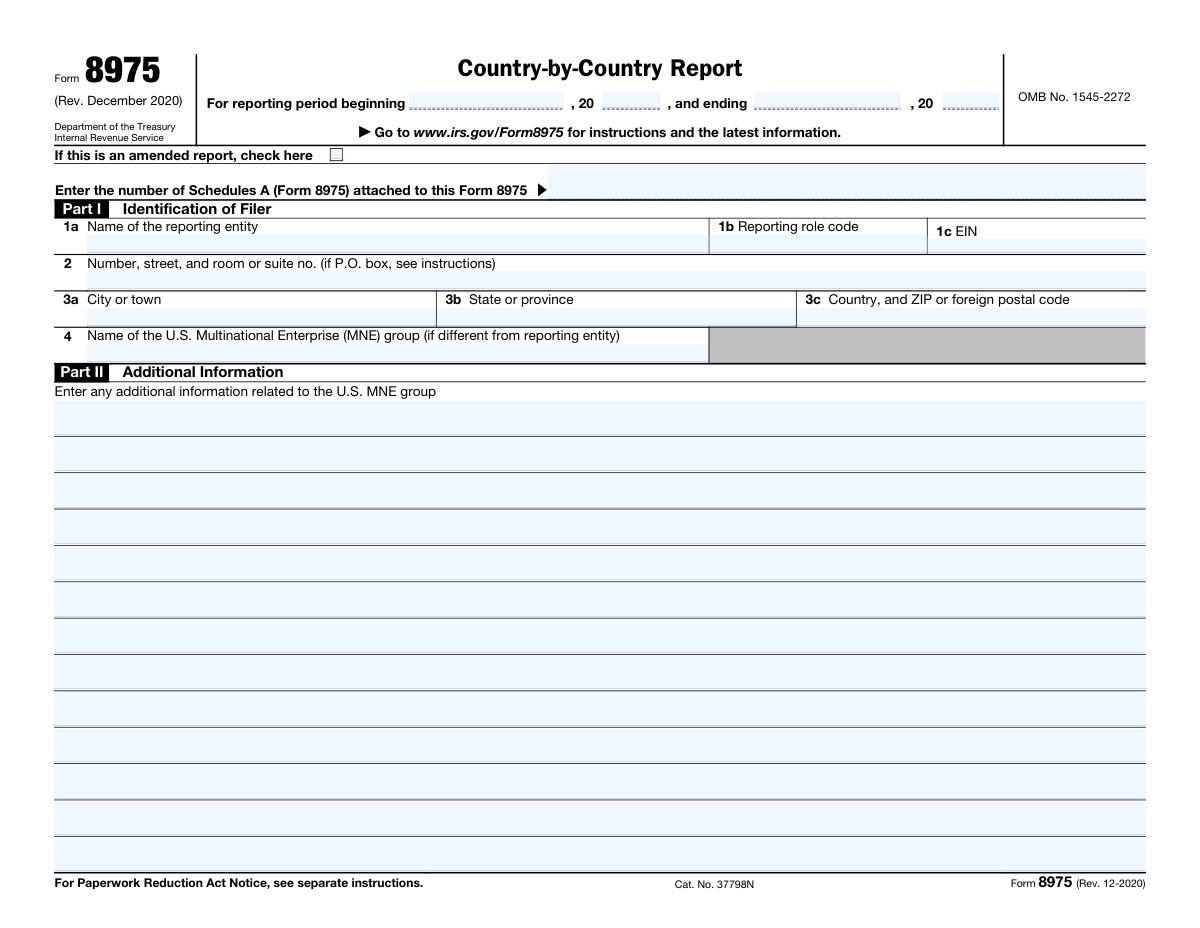Click the 3c Country and ZIP code field
The width and height of the screenshot is (1200, 928).
tap(972, 318)
